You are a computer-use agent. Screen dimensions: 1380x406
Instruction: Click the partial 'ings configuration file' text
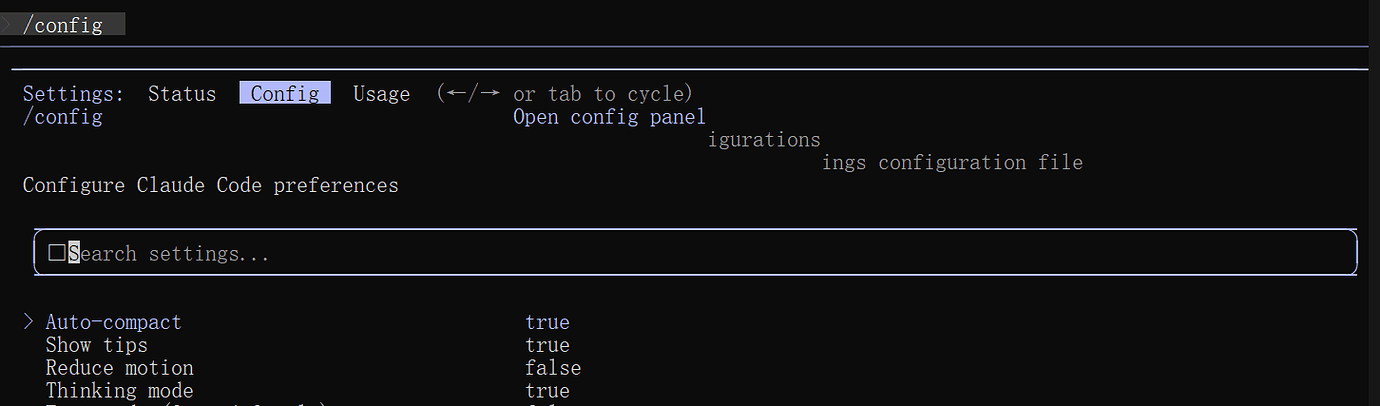point(952,162)
